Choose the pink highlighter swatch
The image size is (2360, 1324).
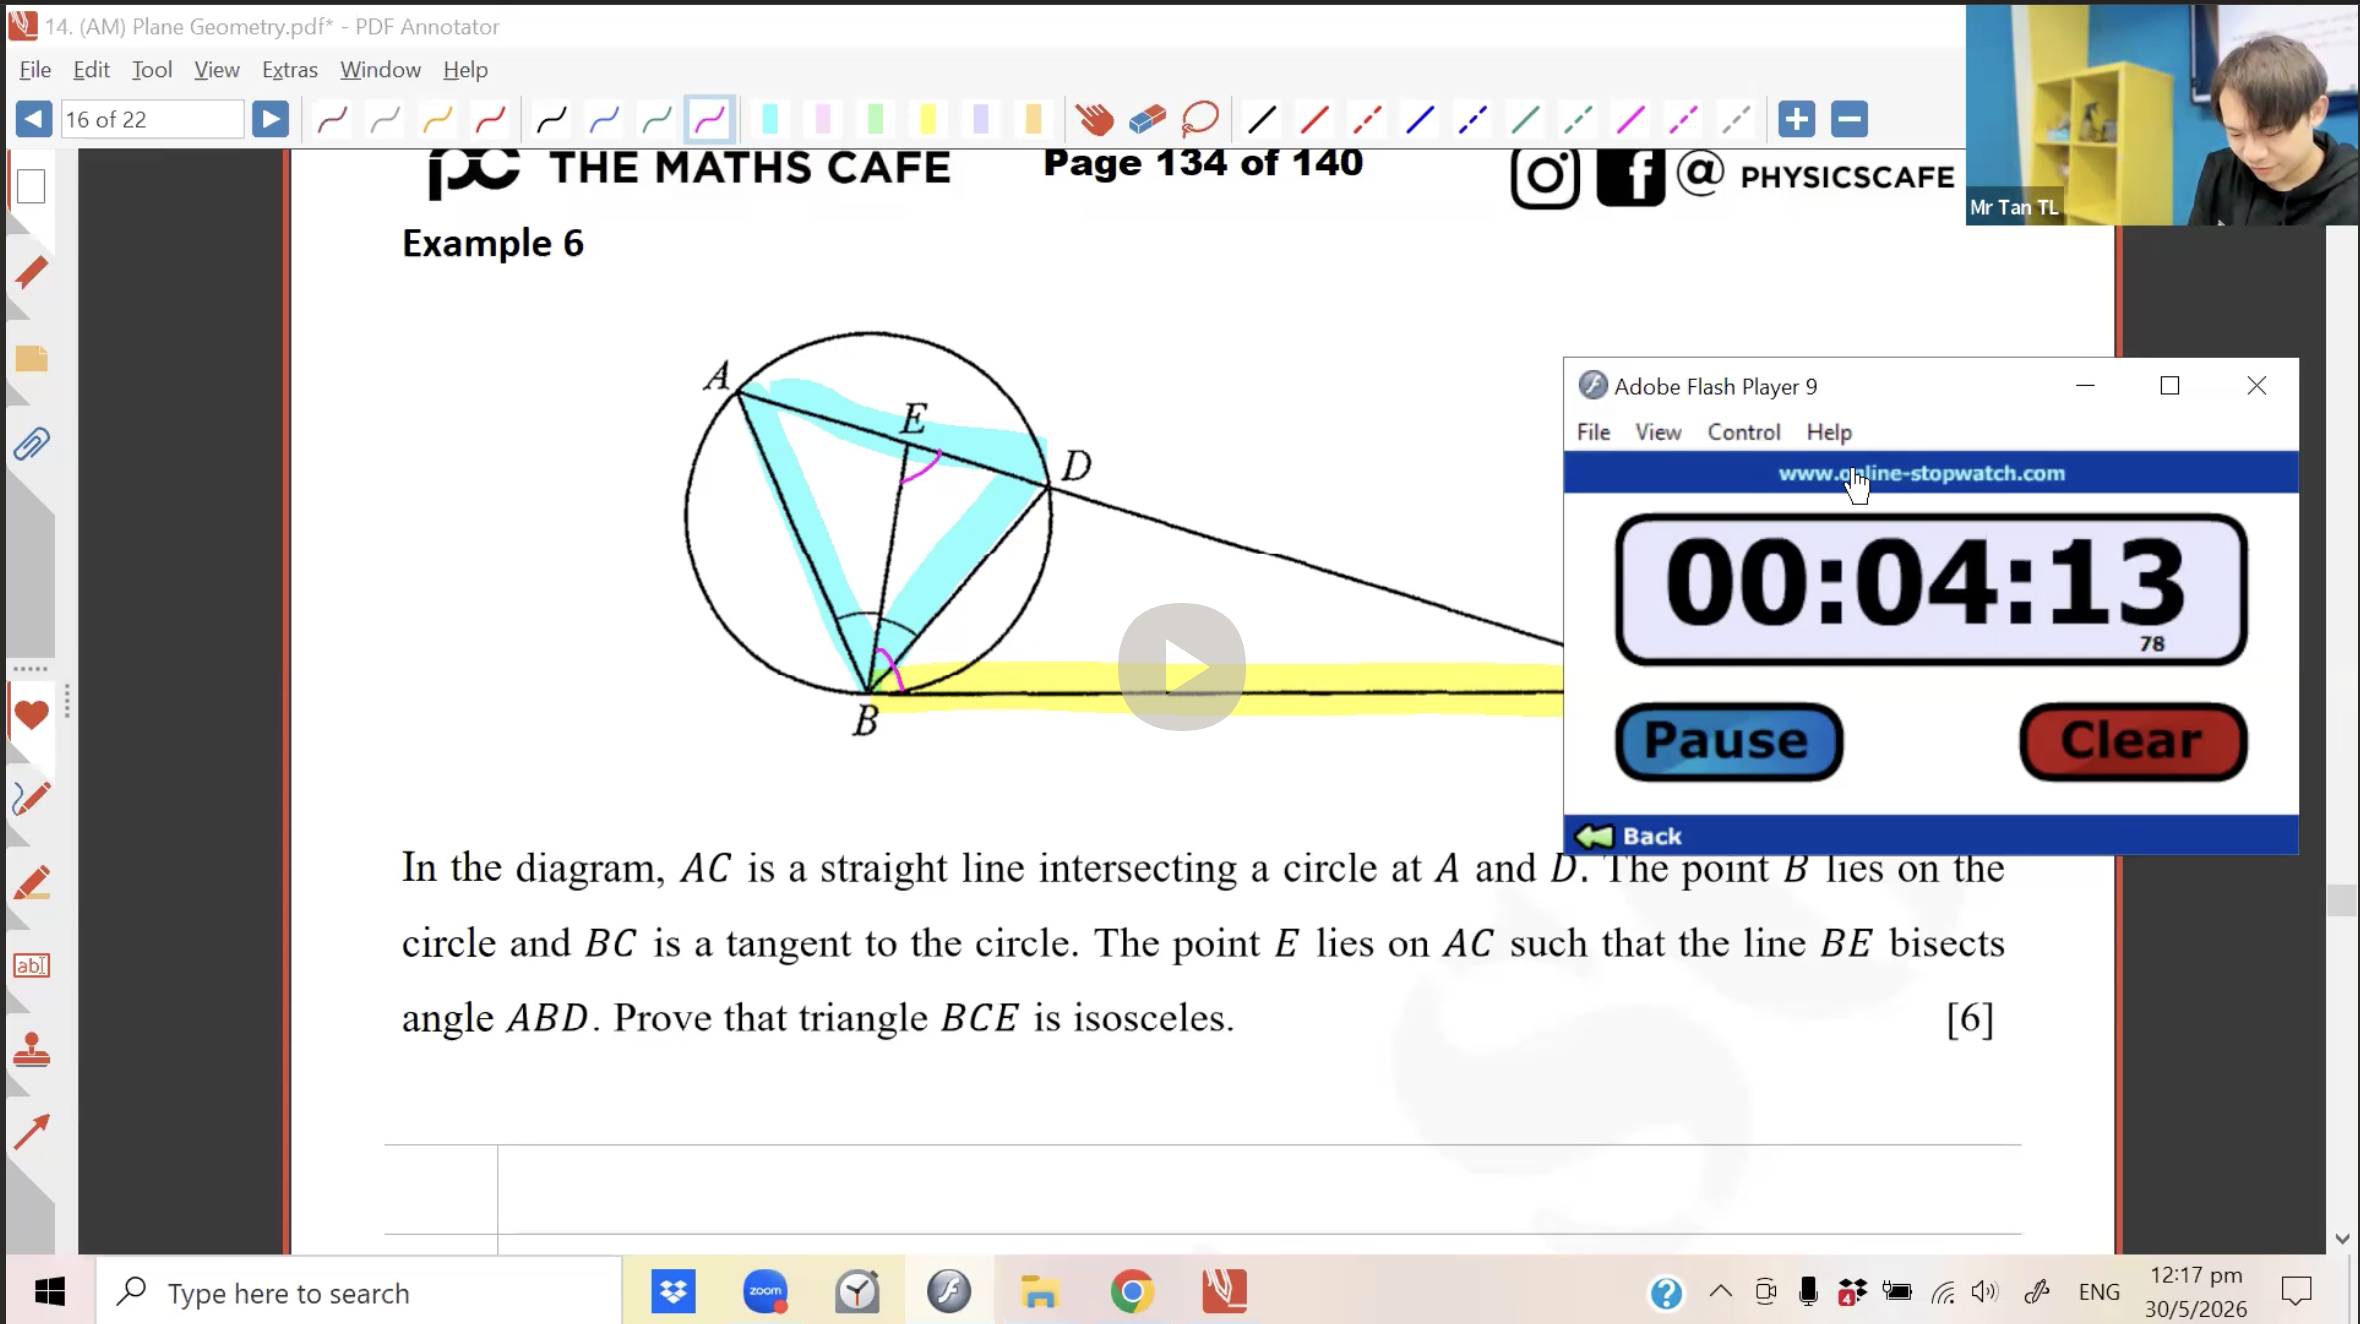(x=823, y=120)
